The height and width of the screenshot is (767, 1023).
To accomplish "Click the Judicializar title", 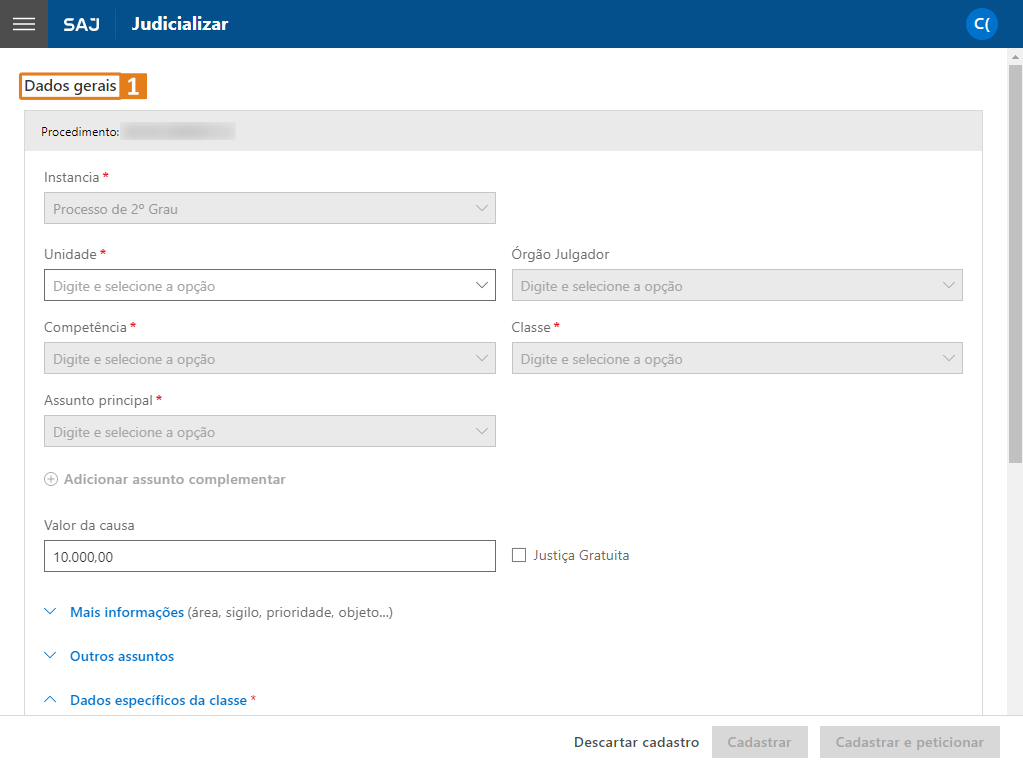I will click(x=180, y=24).
